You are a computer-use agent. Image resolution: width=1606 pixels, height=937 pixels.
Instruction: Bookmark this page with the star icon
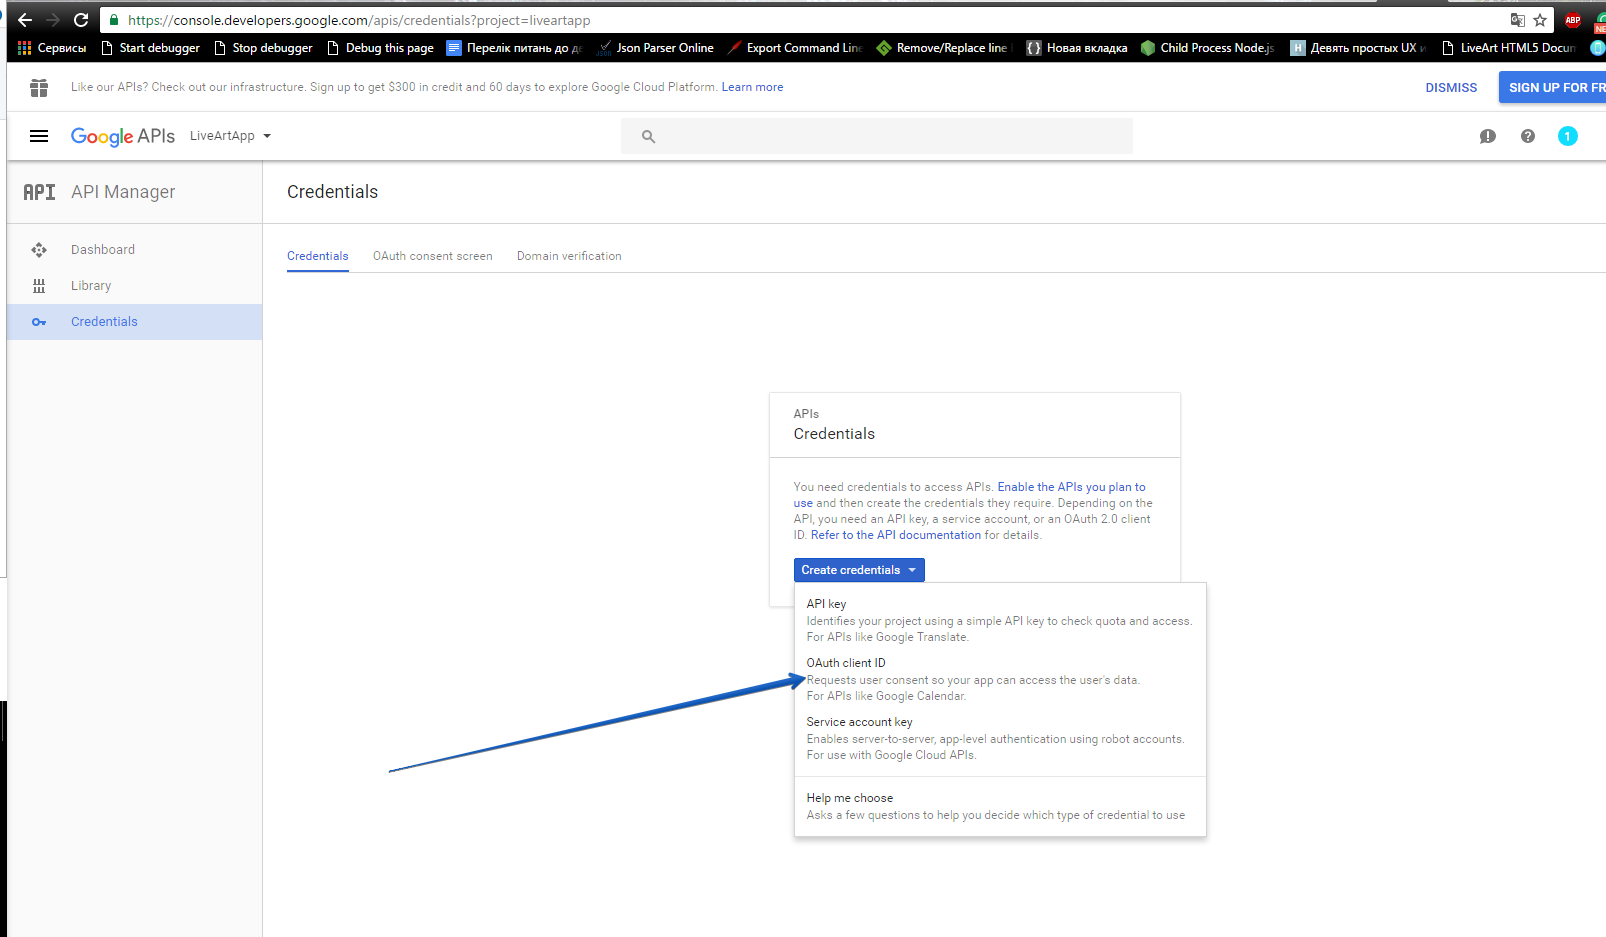(x=1540, y=20)
